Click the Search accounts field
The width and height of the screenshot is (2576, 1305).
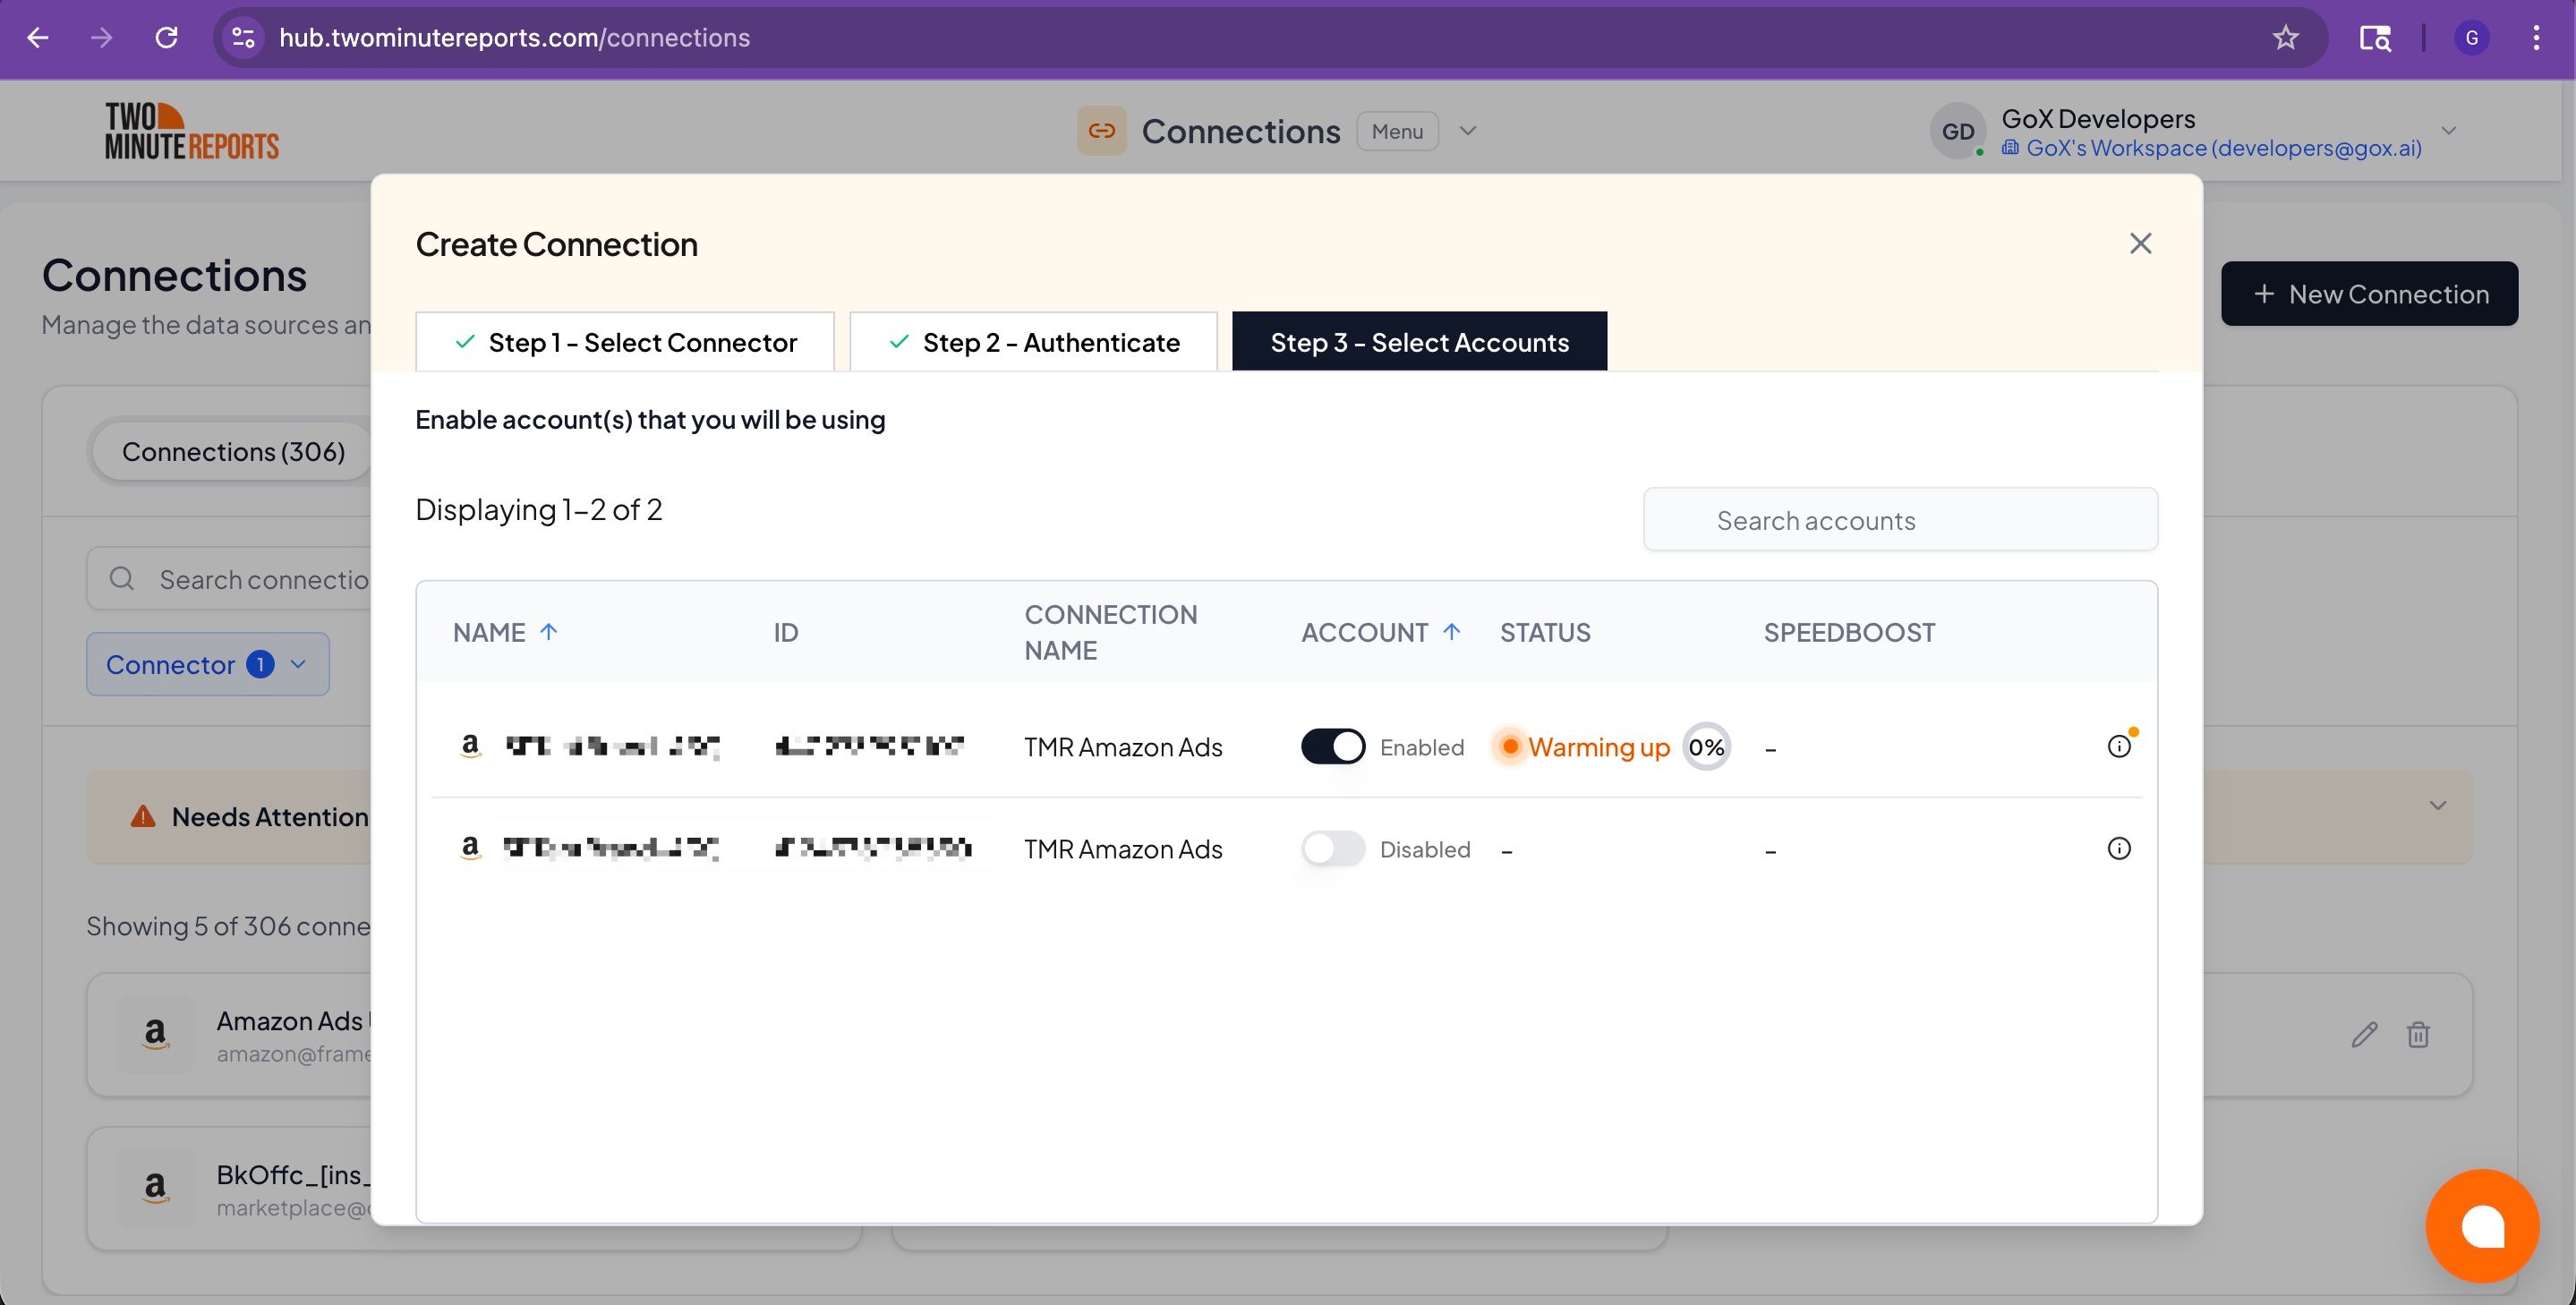point(1900,520)
